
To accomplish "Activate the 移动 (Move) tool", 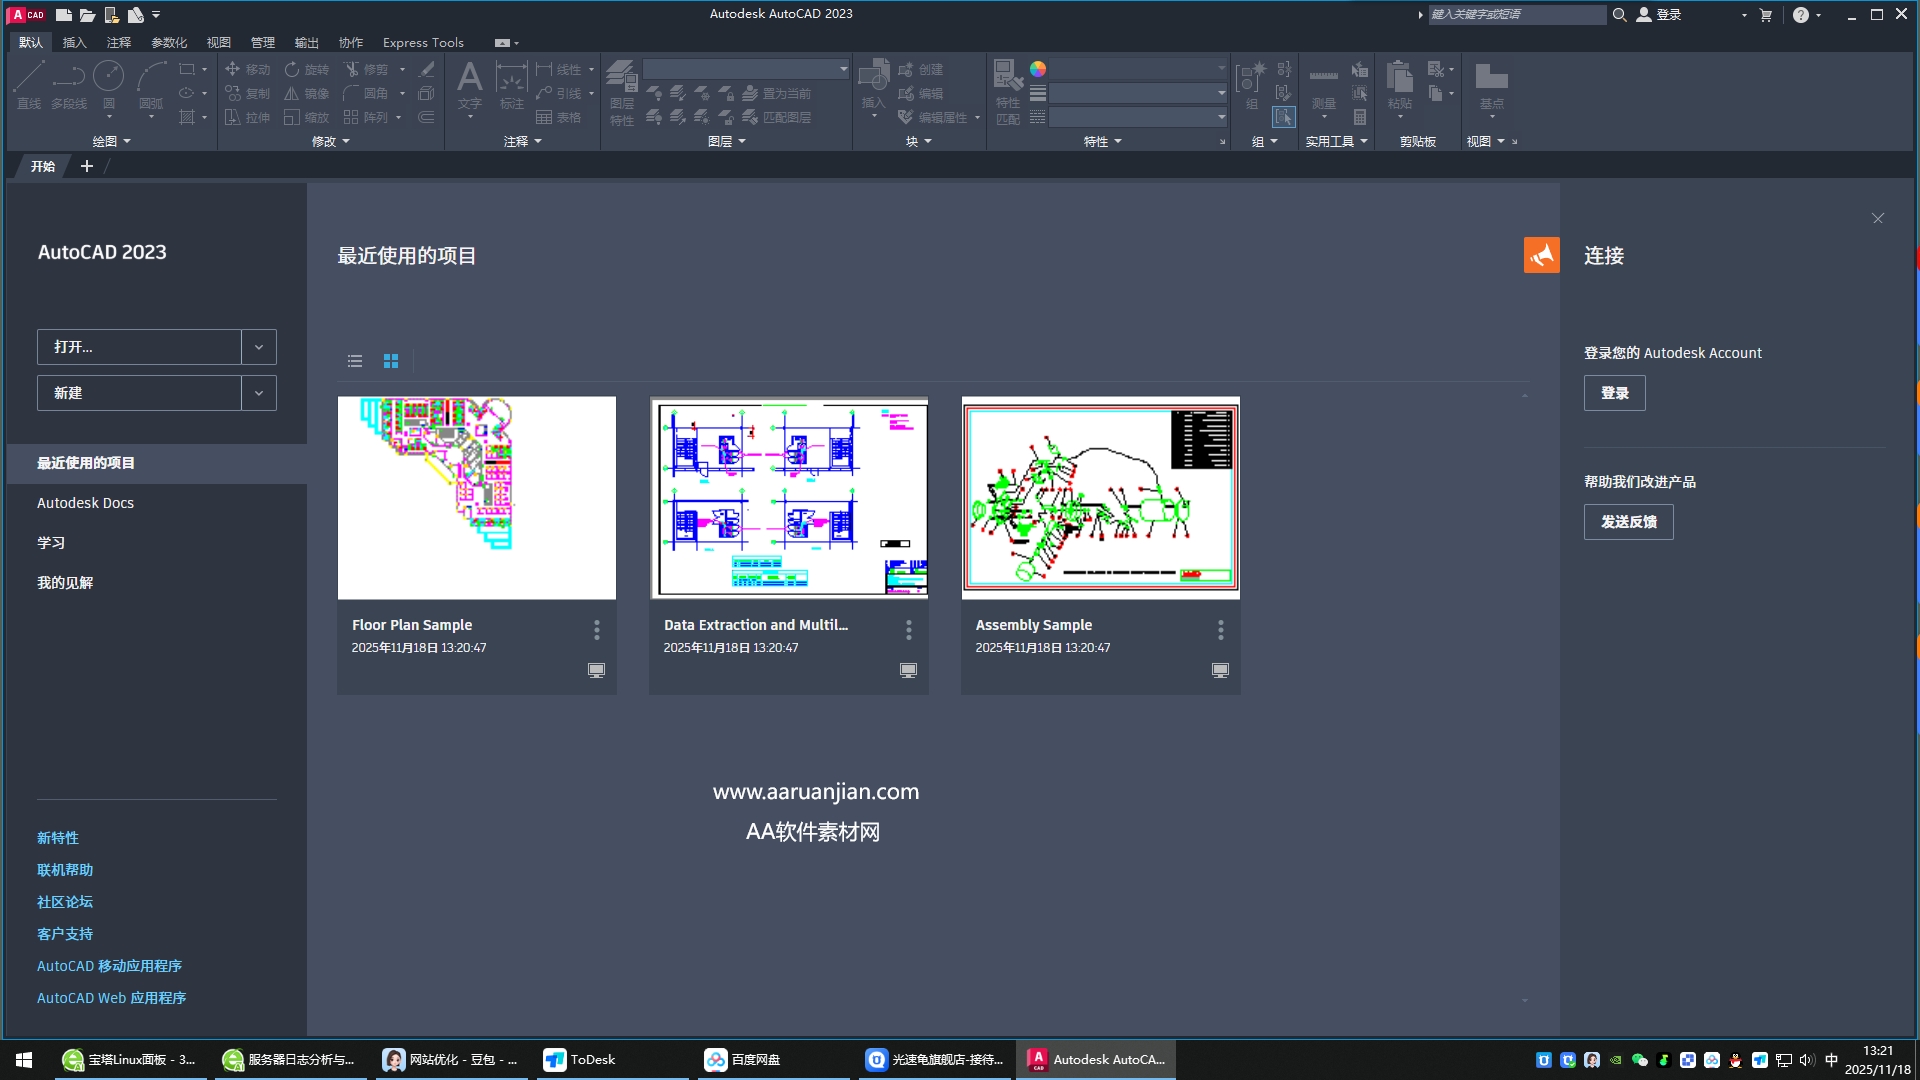I will pos(248,69).
